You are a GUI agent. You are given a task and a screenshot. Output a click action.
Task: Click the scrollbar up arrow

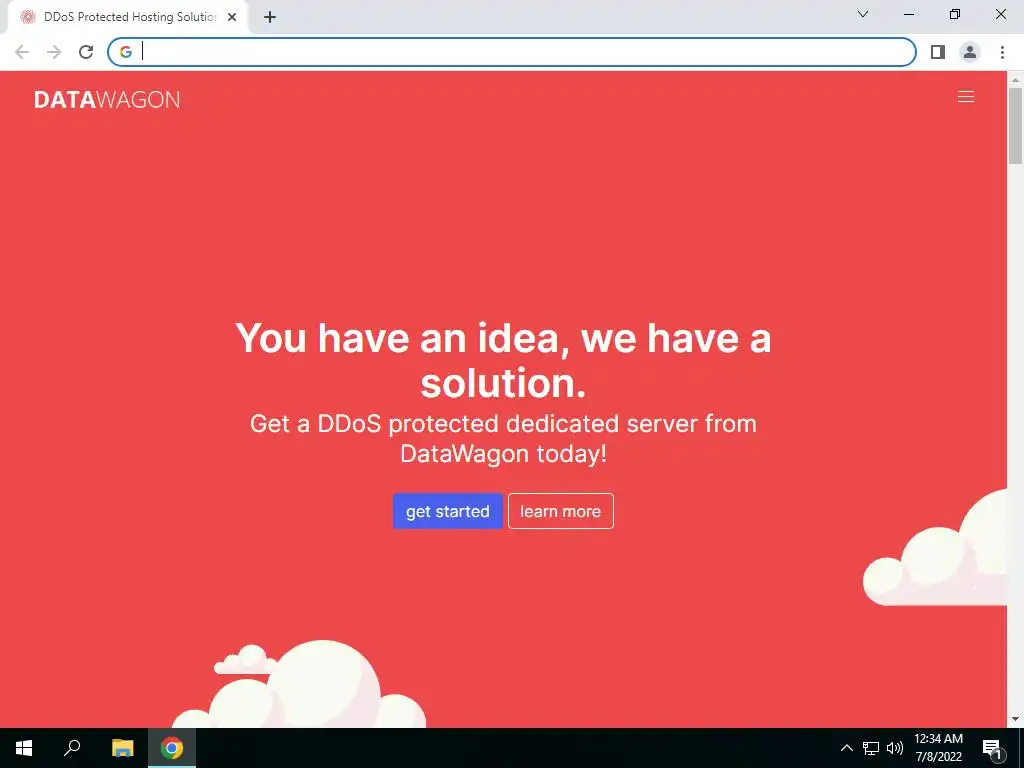pyautogui.click(x=1015, y=79)
